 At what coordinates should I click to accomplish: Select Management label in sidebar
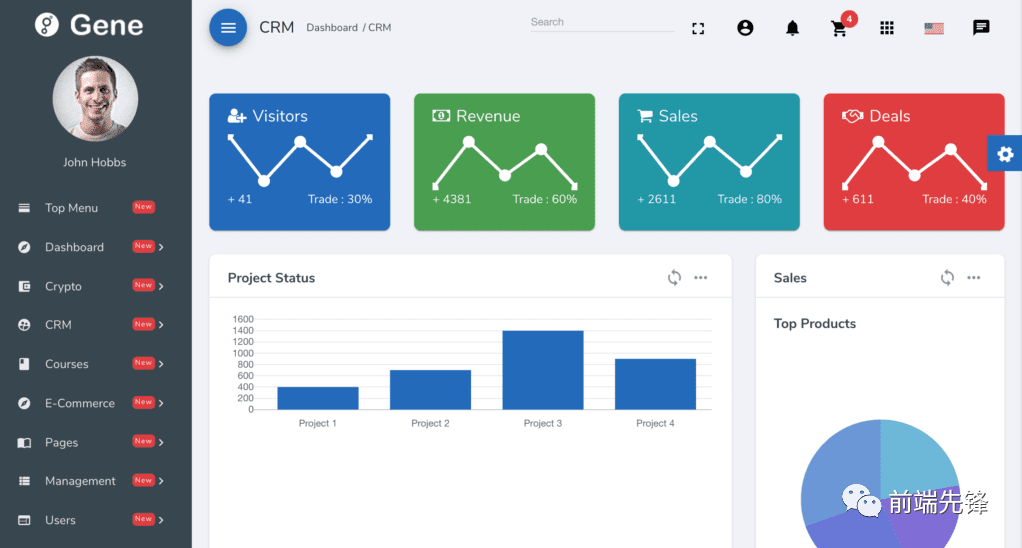tap(80, 481)
